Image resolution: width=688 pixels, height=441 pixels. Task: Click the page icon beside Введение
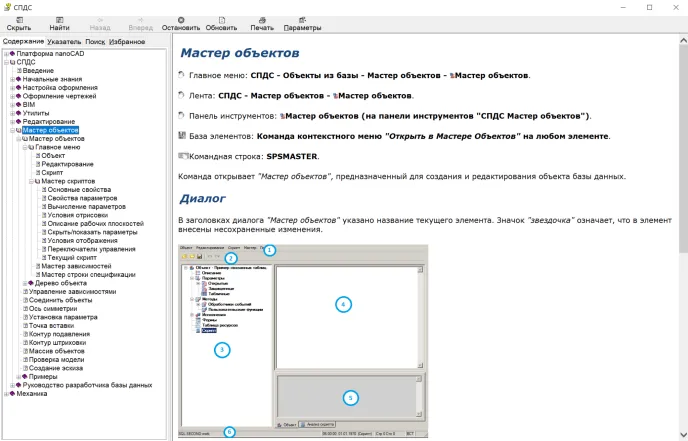click(19, 71)
